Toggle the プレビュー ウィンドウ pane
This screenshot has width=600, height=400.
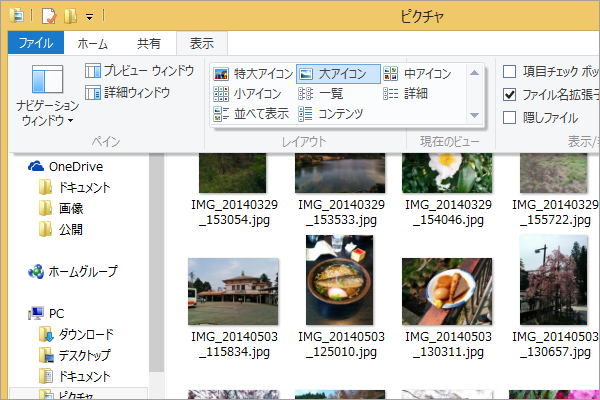tap(140, 71)
